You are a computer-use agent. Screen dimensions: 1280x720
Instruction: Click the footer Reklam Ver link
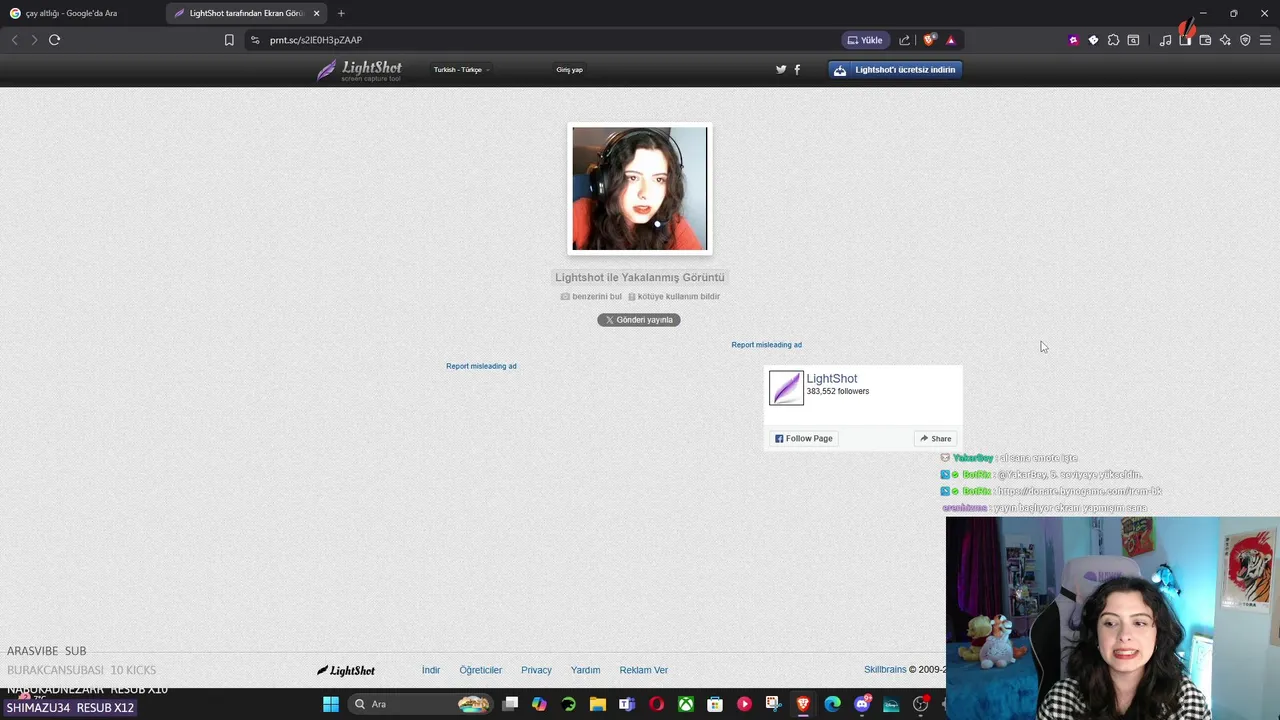[x=643, y=670]
